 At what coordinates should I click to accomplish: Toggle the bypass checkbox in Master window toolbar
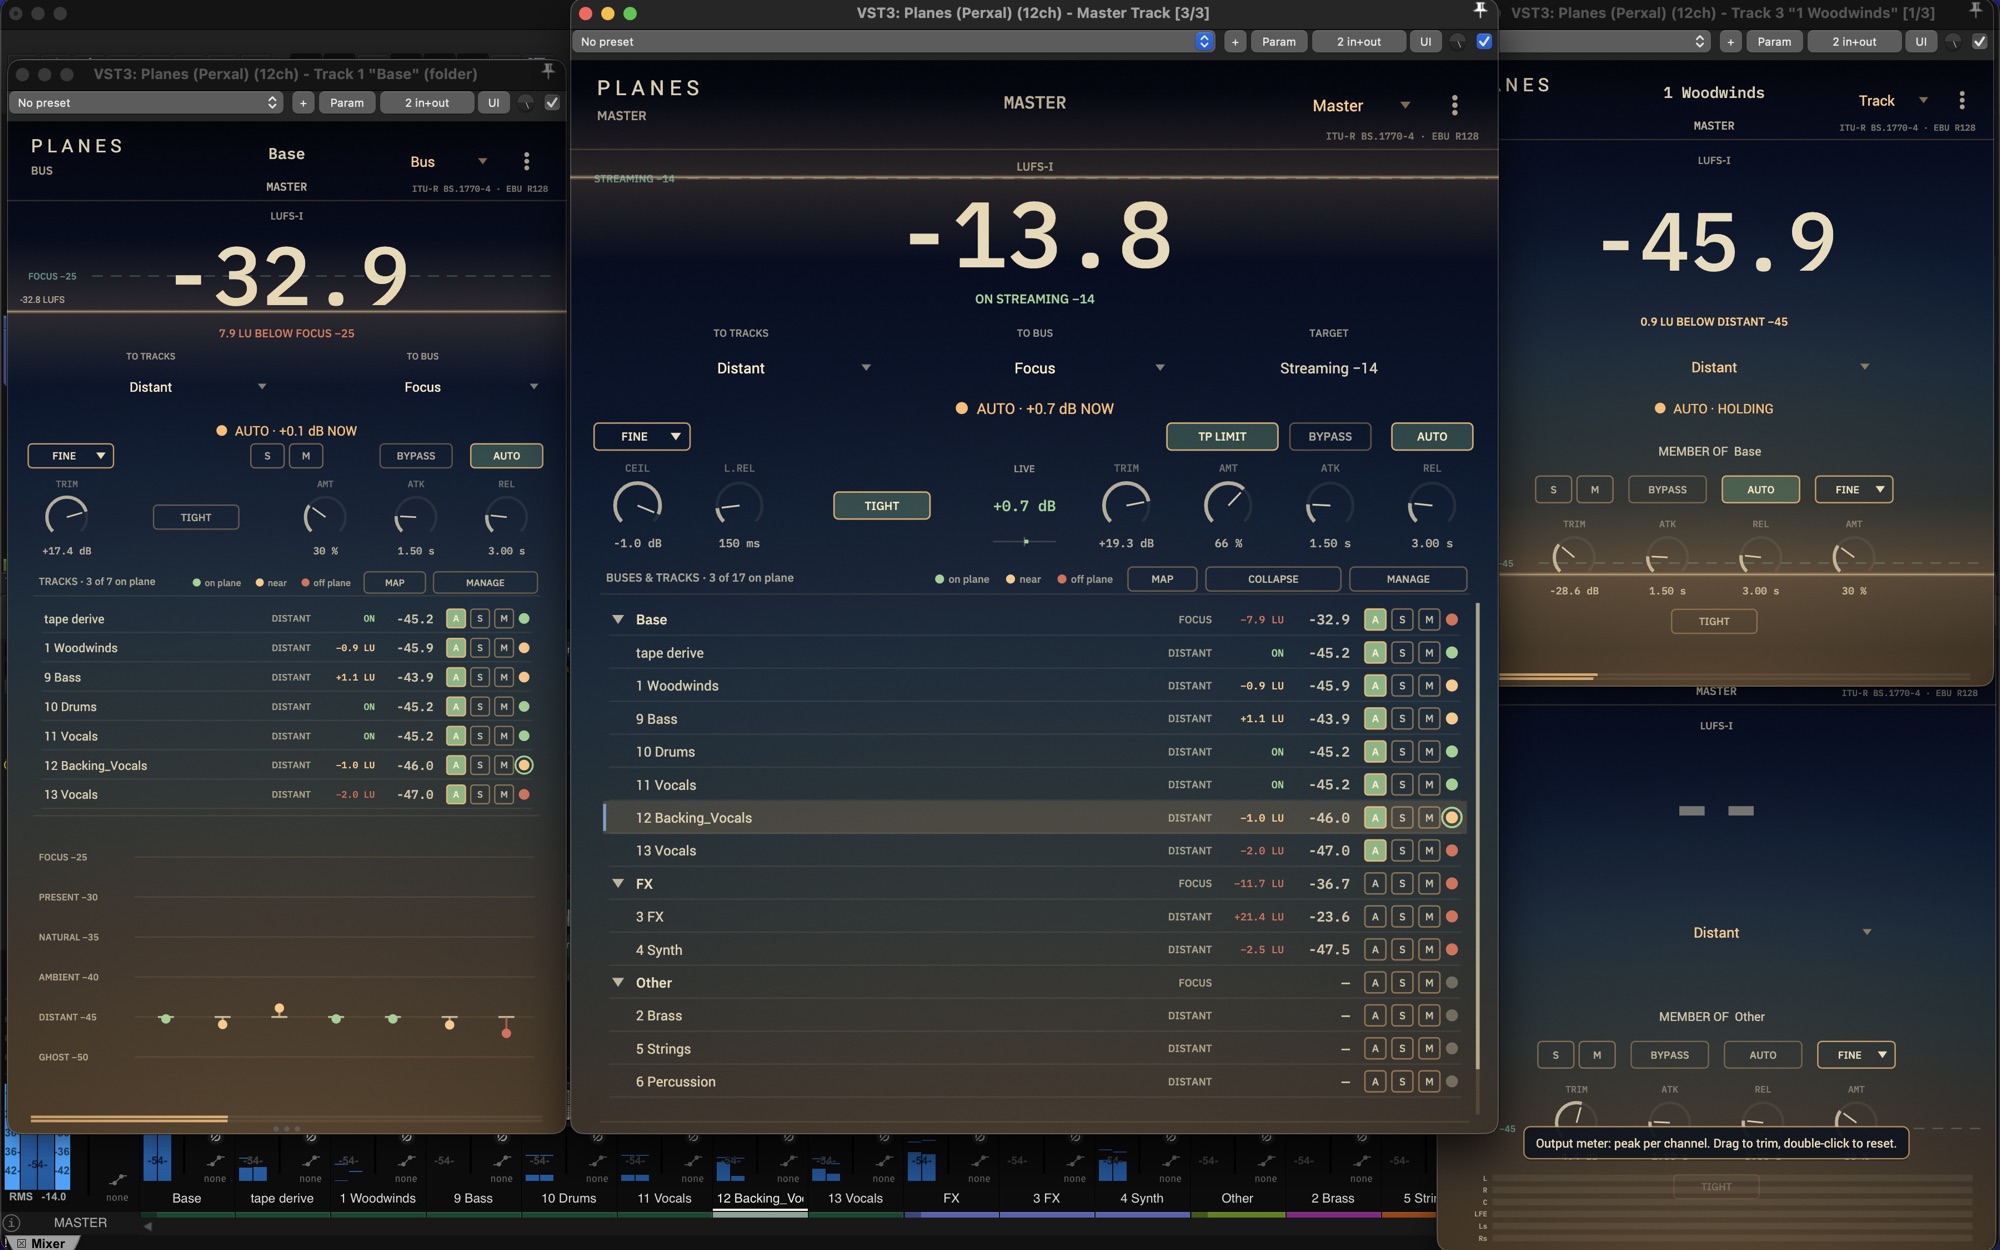click(1484, 42)
